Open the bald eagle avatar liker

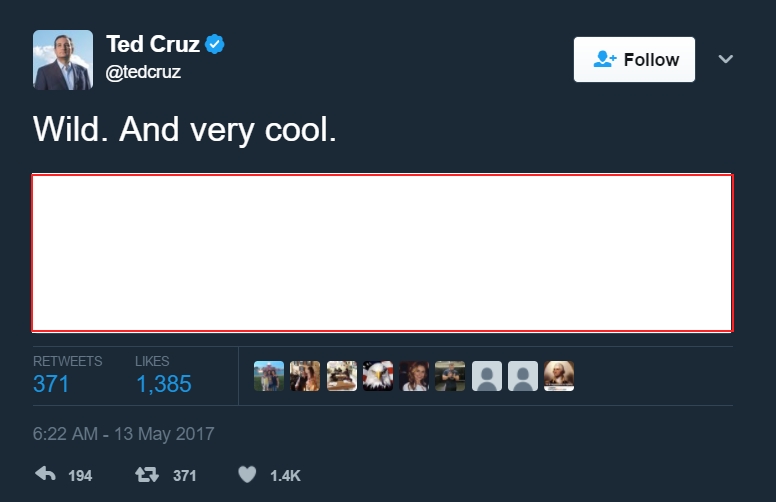378,376
